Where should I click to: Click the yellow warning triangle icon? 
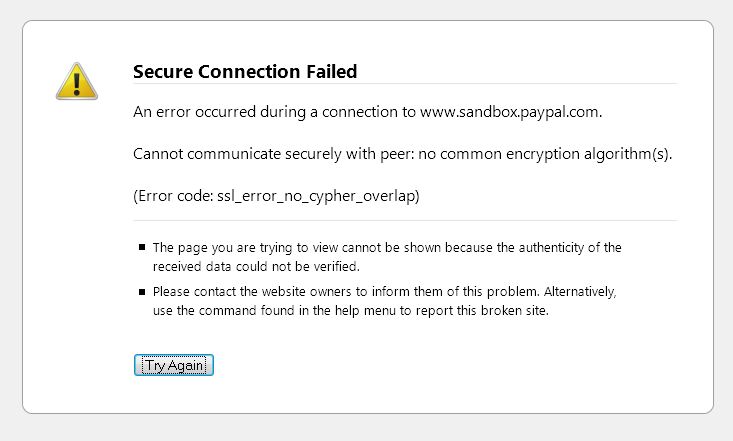click(x=76, y=79)
